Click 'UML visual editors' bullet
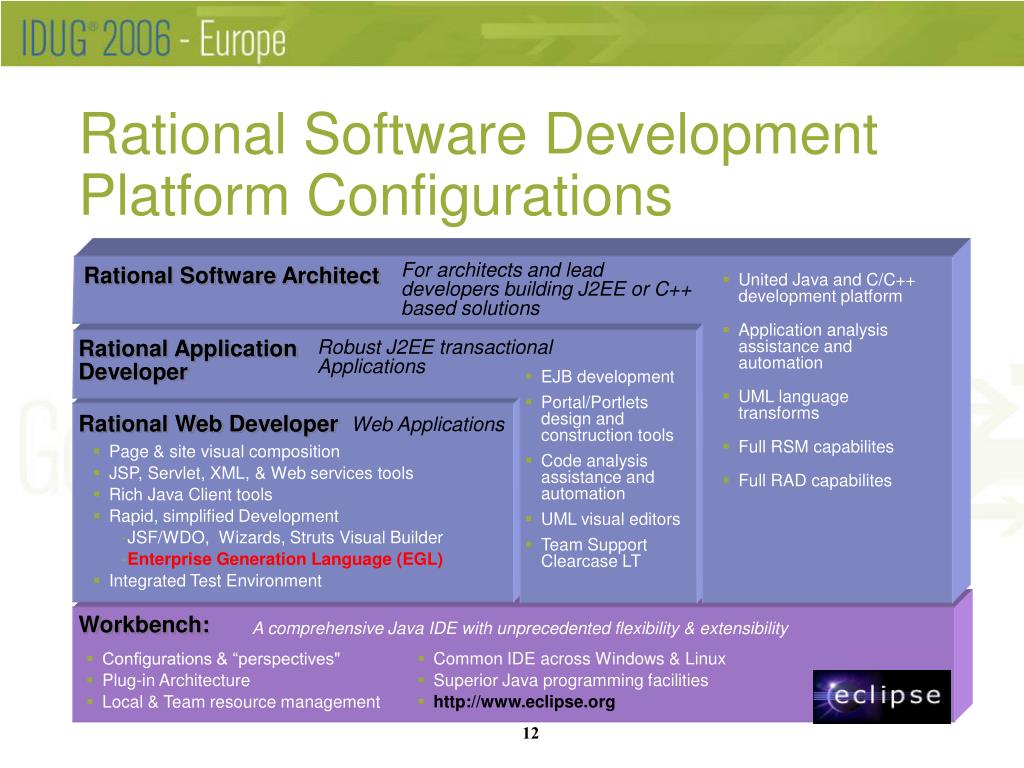Image resolution: width=1024 pixels, height=768 pixels. click(610, 519)
